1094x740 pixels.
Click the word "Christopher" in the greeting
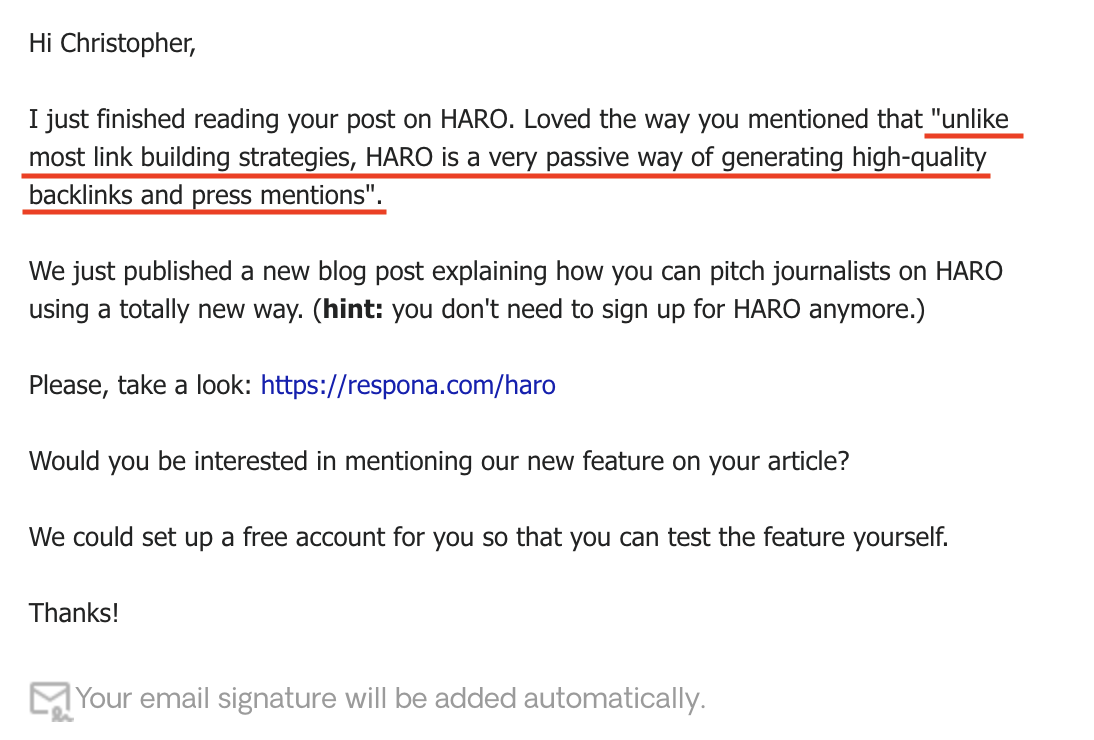(127, 45)
